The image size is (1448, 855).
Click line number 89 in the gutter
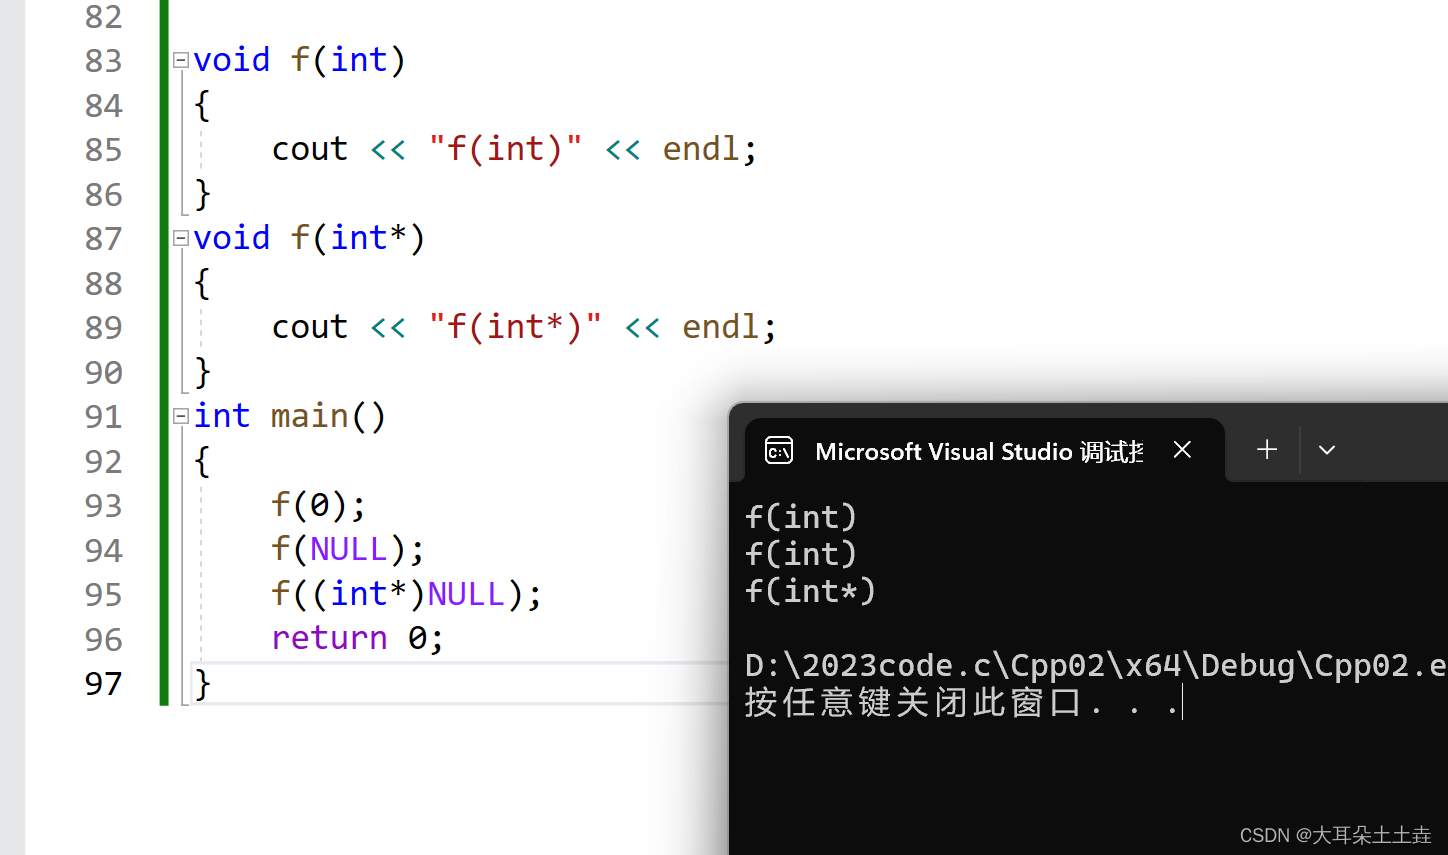(x=104, y=328)
